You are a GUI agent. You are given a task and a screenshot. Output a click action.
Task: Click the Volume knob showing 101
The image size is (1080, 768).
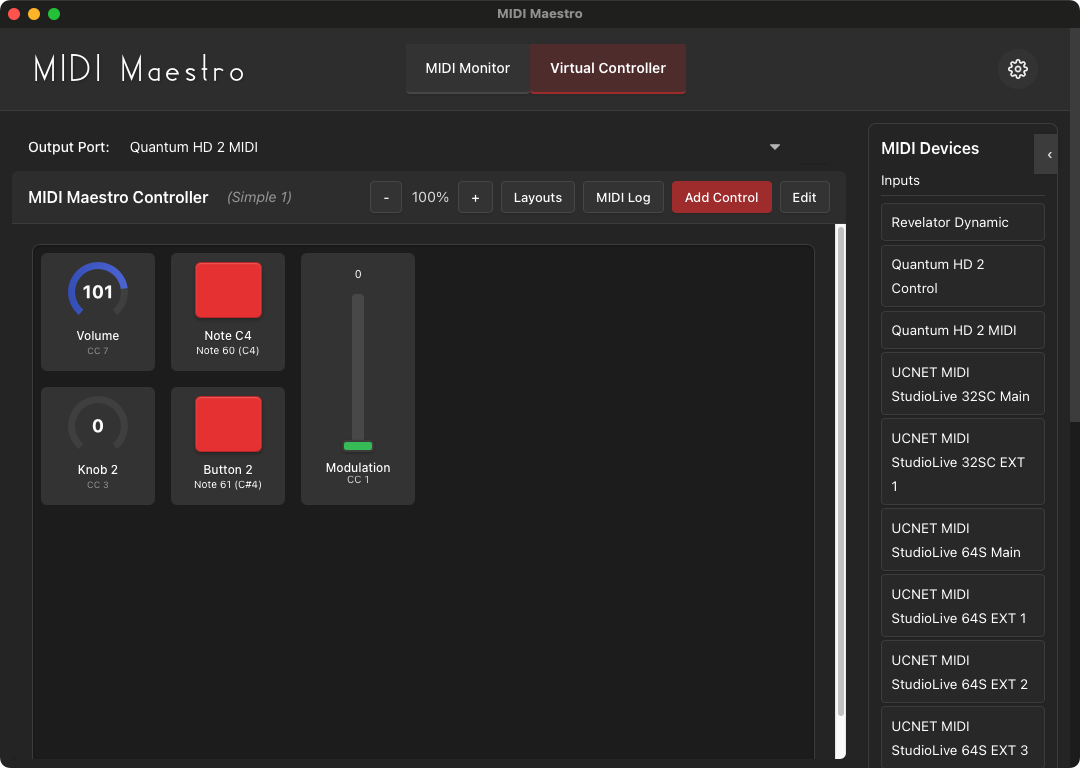98,292
